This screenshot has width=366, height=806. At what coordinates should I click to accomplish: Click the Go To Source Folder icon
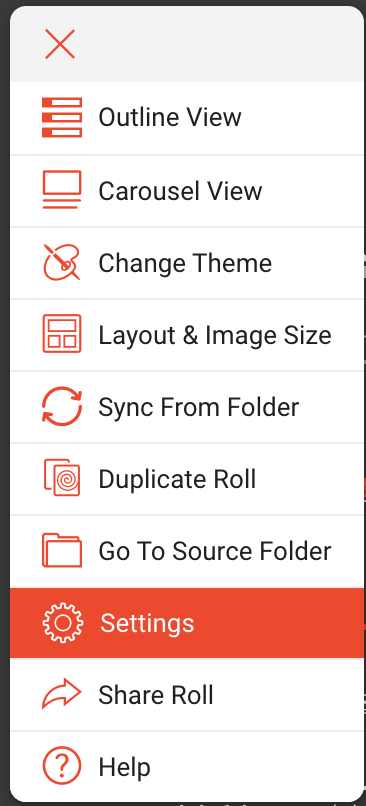[x=62, y=550]
